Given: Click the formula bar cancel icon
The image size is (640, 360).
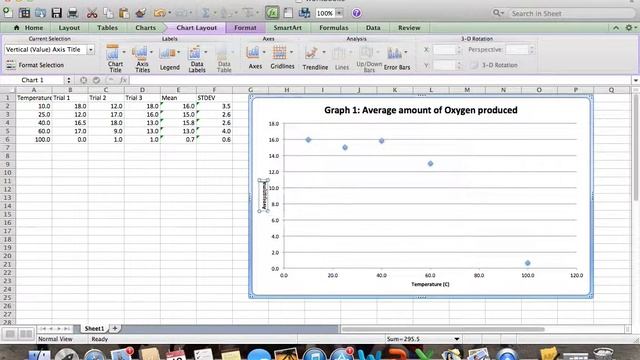Looking at the screenshot, I should tap(83, 80).
